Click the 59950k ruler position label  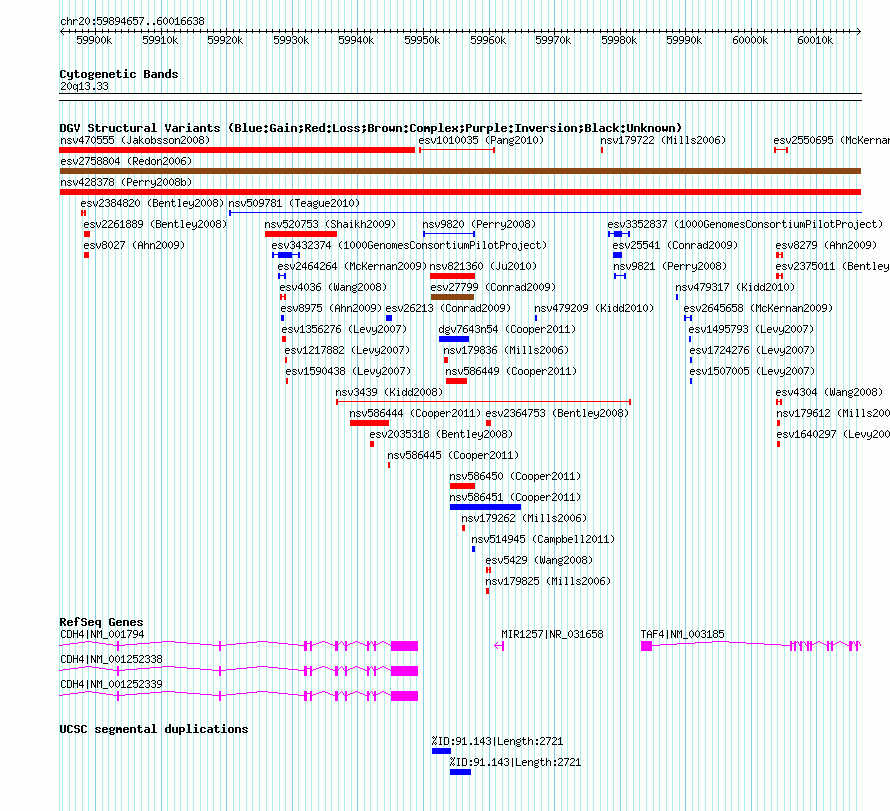[422, 40]
